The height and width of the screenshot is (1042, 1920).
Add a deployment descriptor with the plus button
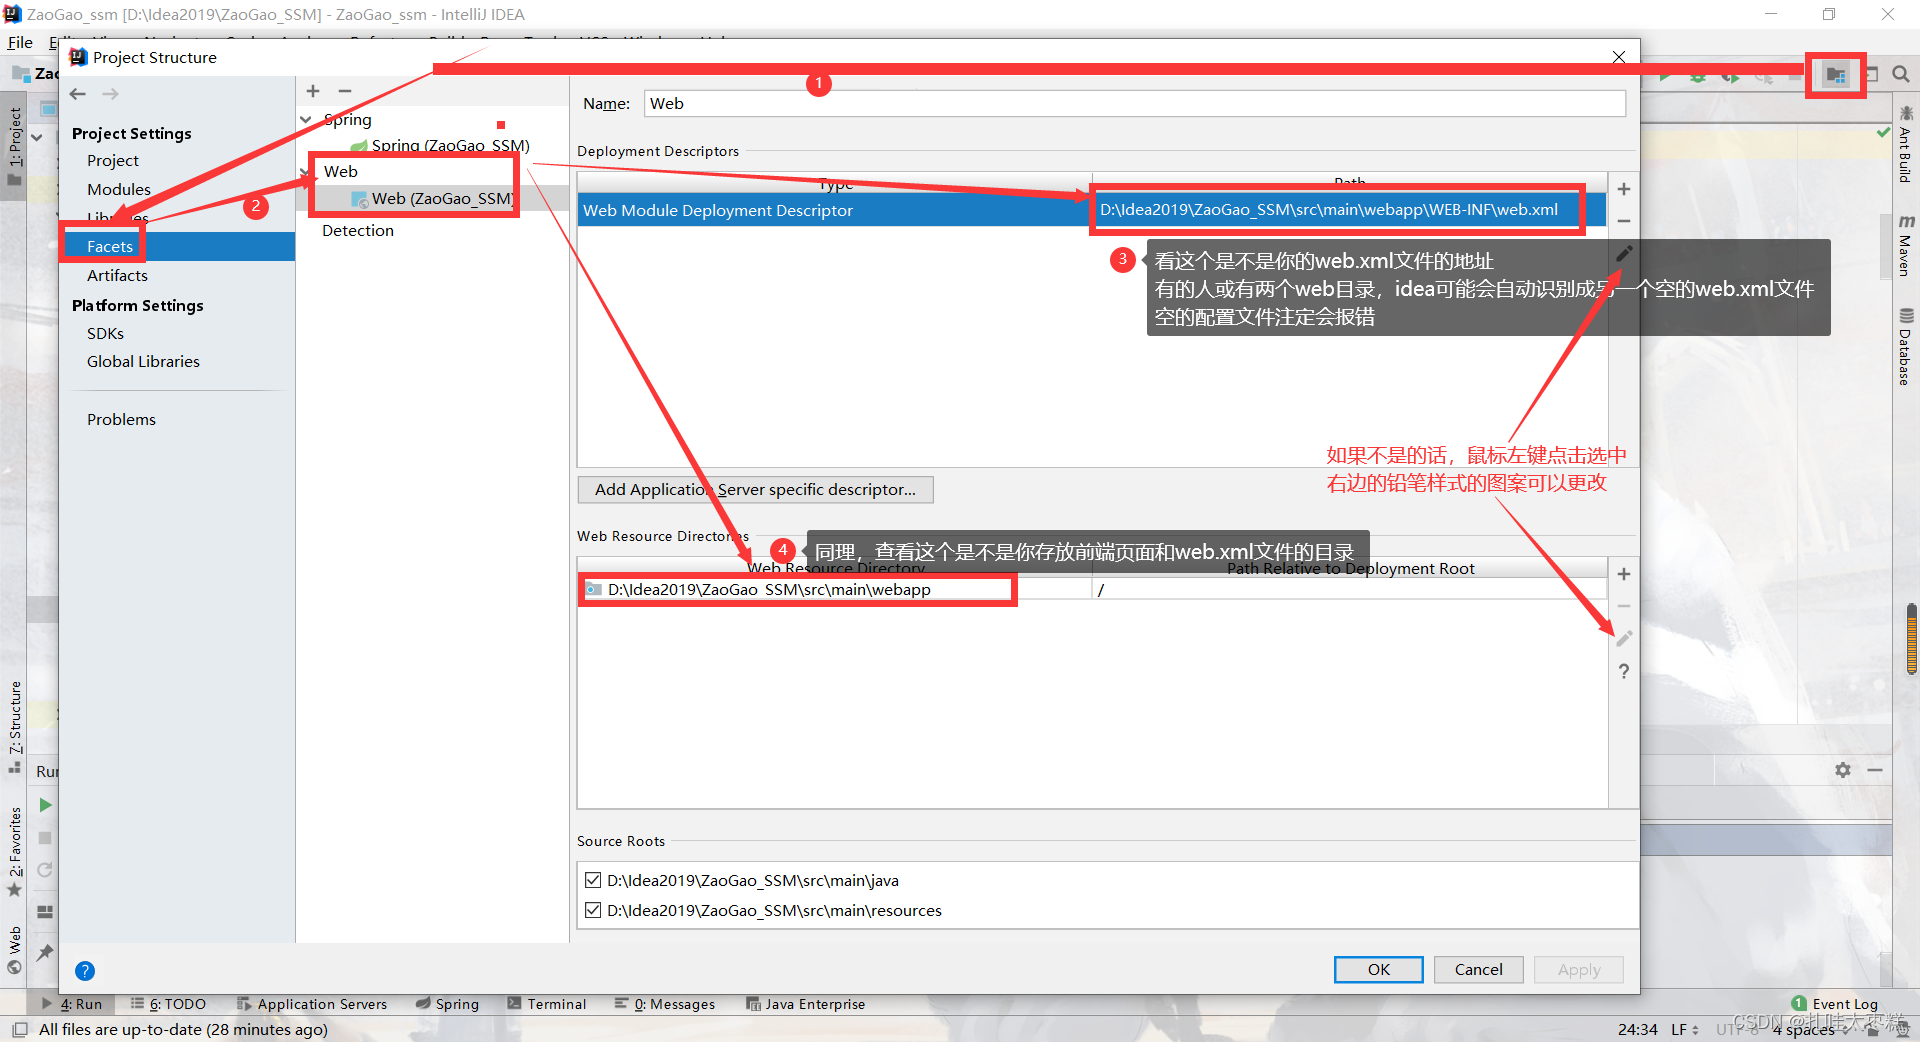[1624, 189]
